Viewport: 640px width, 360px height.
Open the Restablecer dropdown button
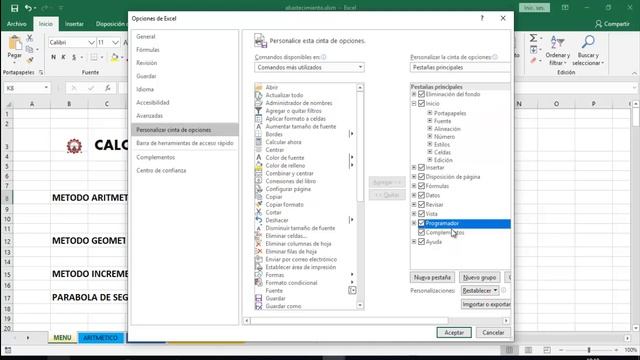coord(480,290)
